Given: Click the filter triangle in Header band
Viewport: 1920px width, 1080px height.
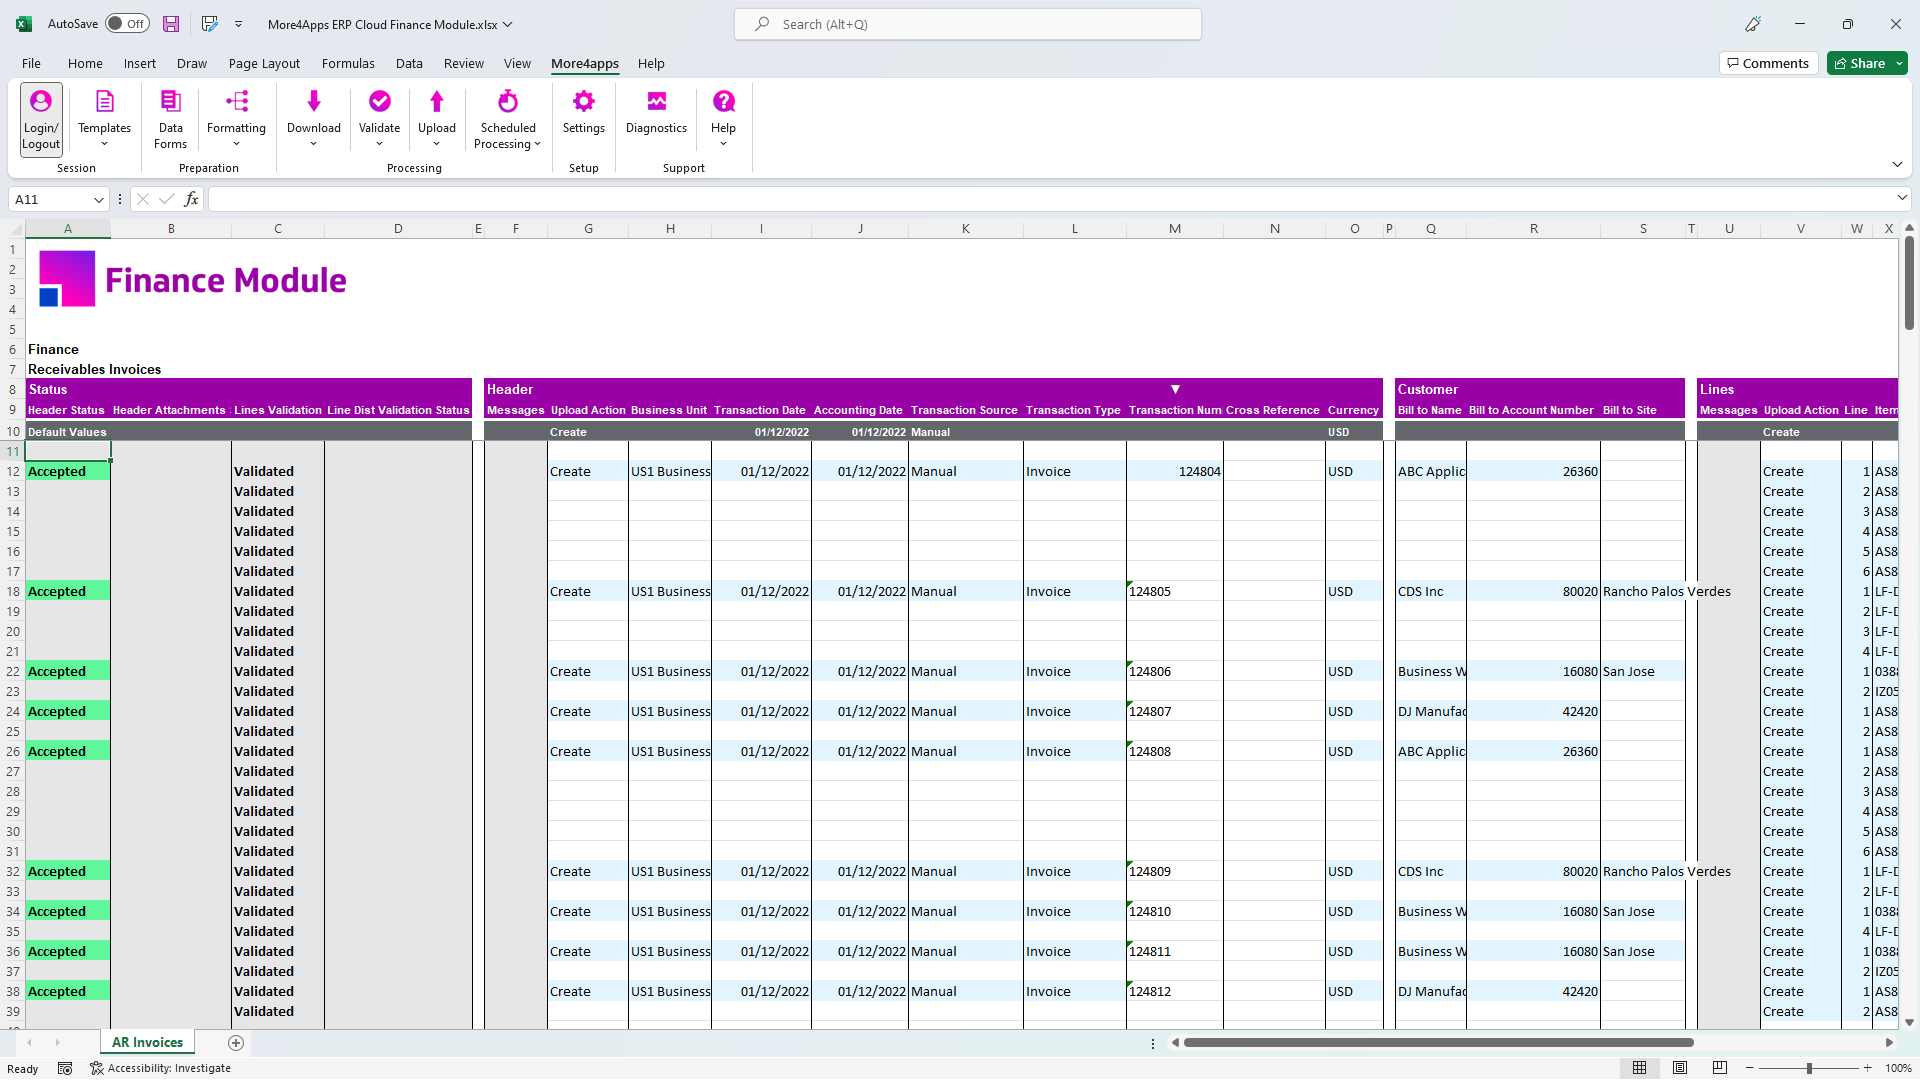Looking at the screenshot, I should (1175, 389).
